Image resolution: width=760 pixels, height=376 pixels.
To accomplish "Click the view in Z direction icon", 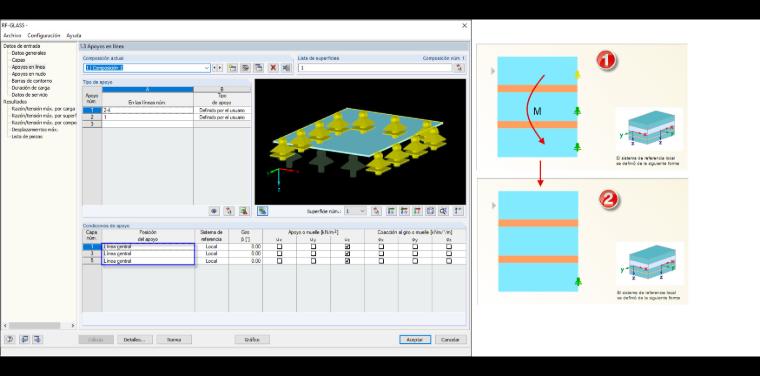I will (417, 211).
